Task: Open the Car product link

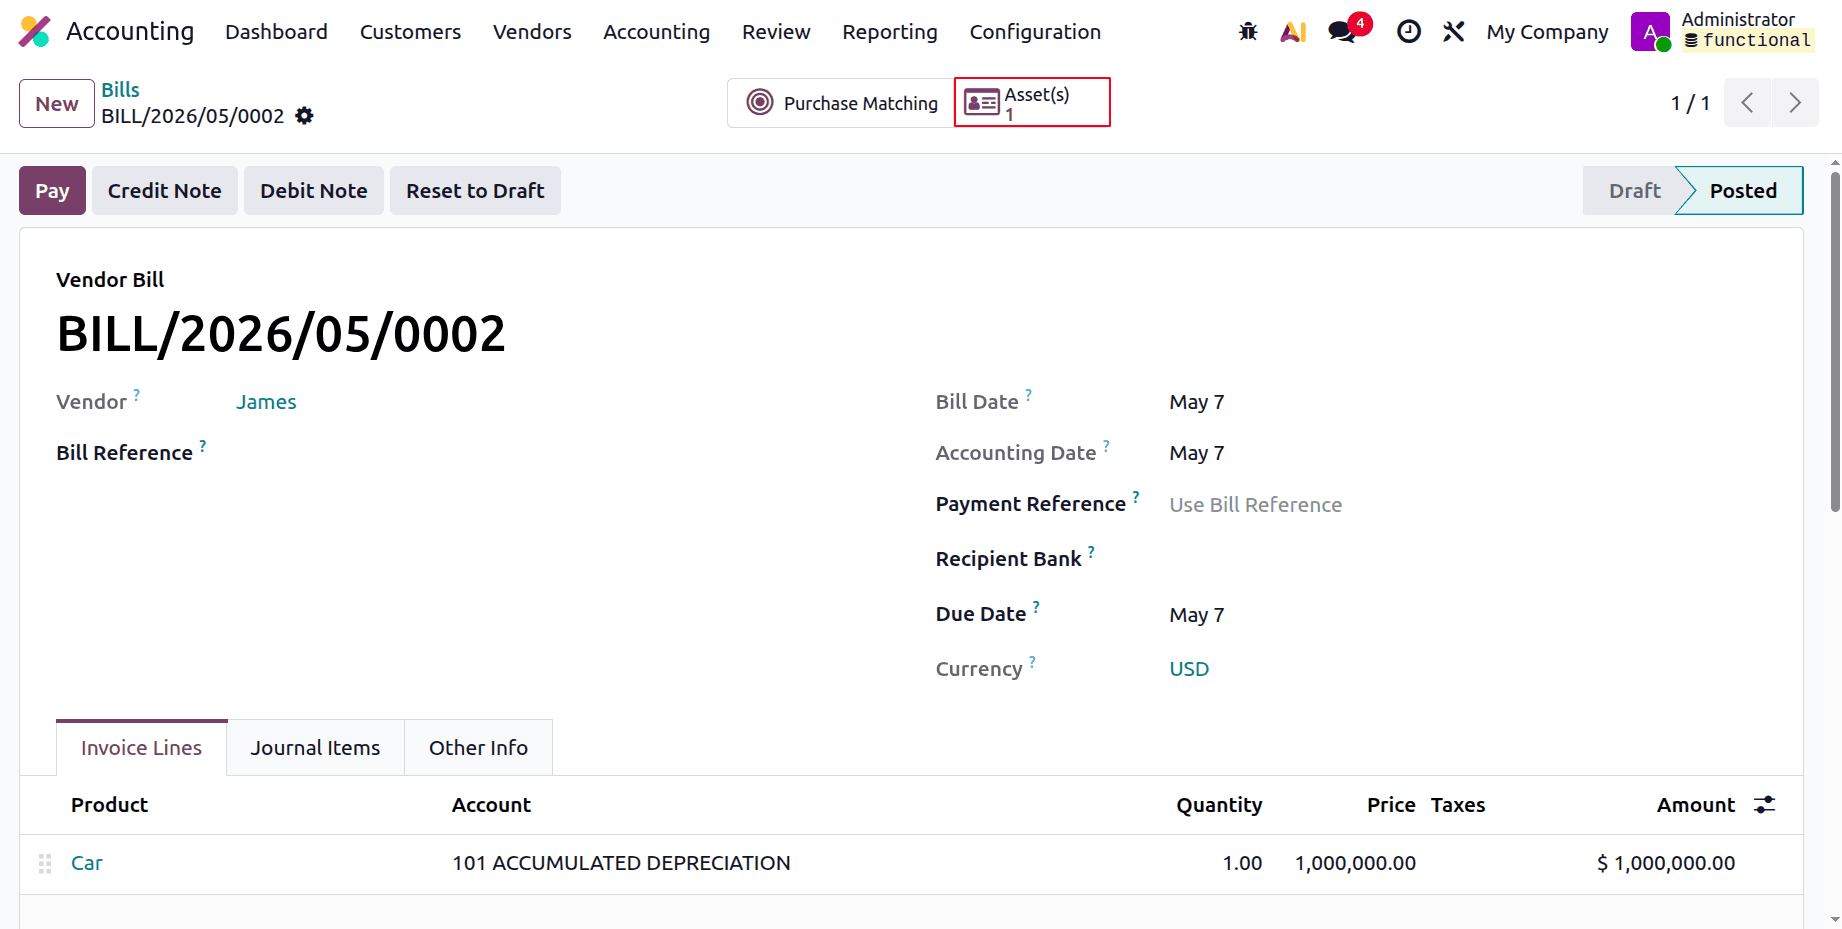Action: coord(87,863)
